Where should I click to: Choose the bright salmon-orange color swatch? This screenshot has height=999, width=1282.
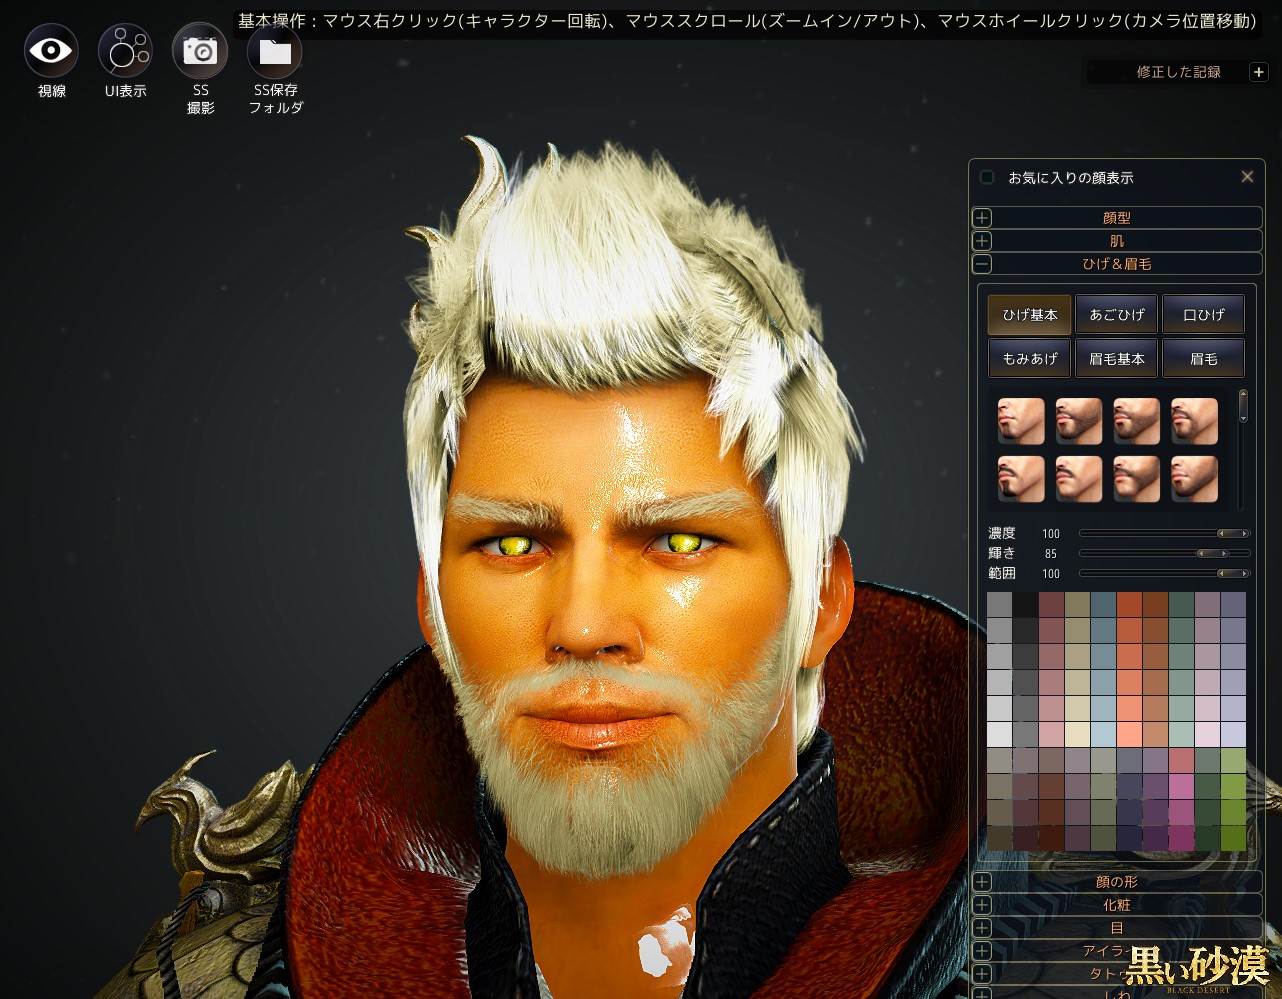[1130, 735]
